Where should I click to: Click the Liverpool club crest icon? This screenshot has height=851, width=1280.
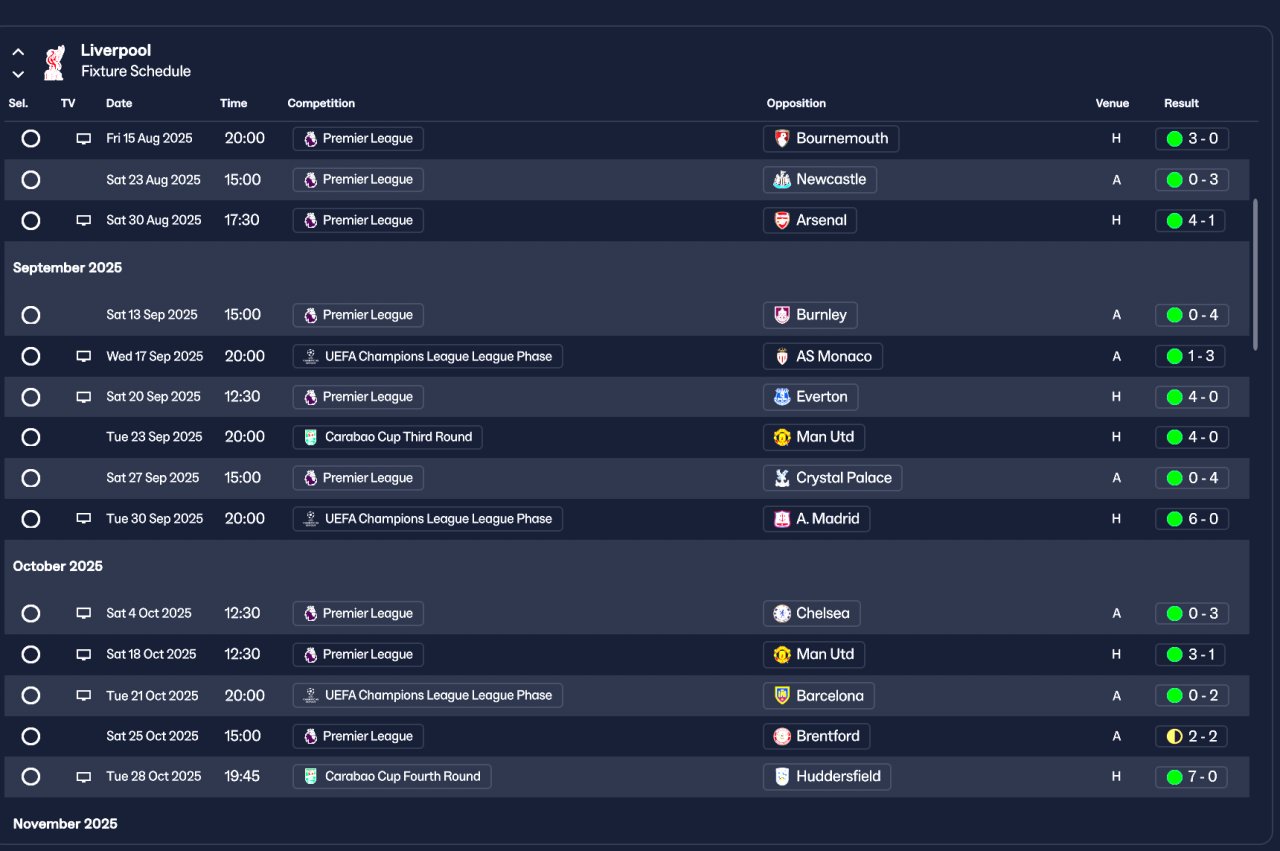[54, 61]
